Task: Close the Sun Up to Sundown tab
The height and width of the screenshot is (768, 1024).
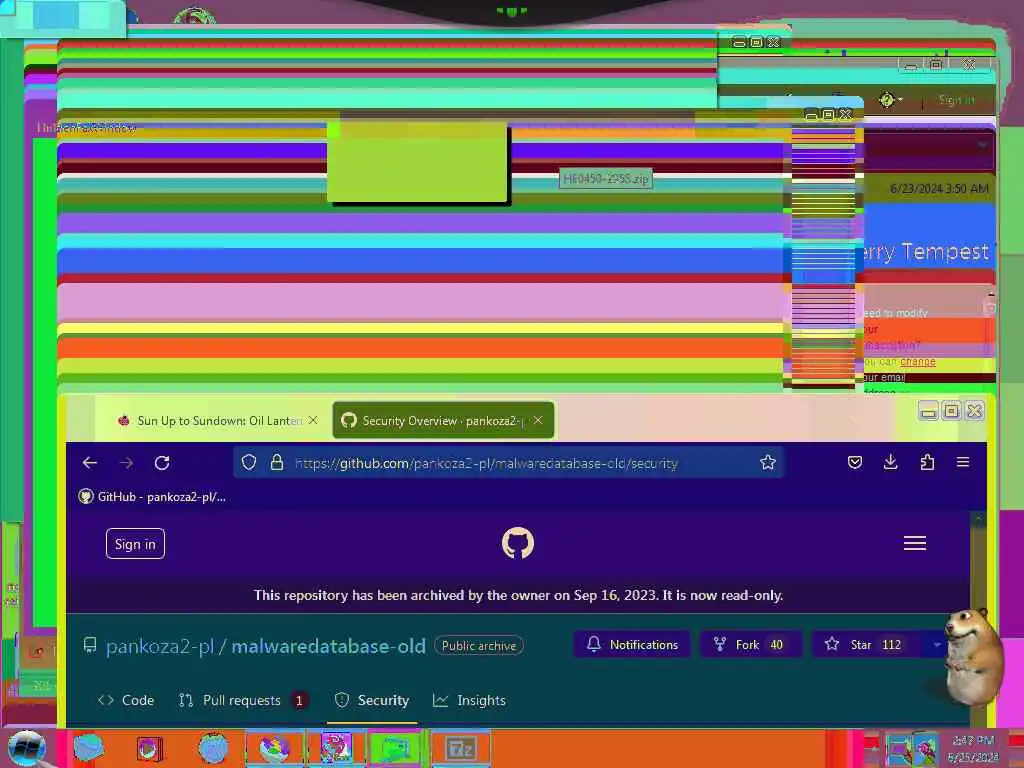Action: click(x=313, y=421)
